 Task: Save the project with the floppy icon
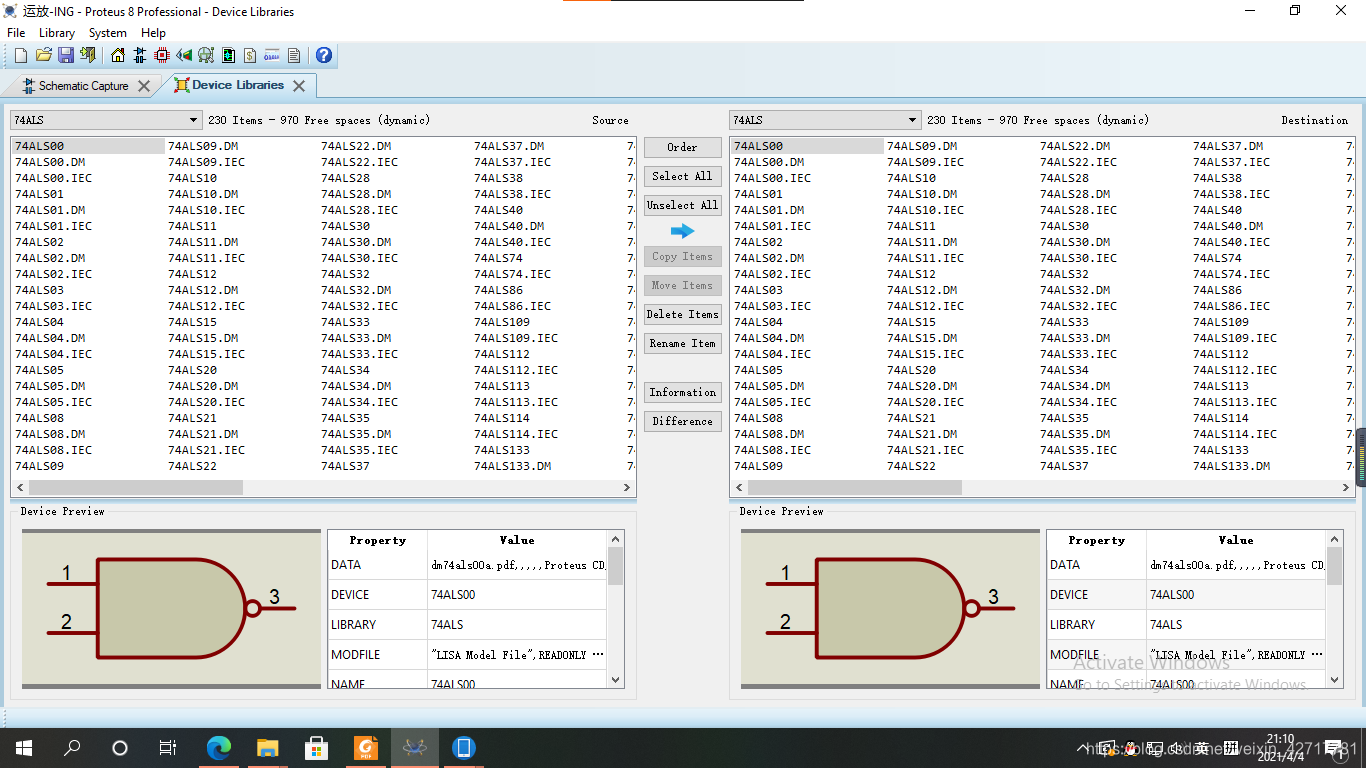[x=66, y=55]
